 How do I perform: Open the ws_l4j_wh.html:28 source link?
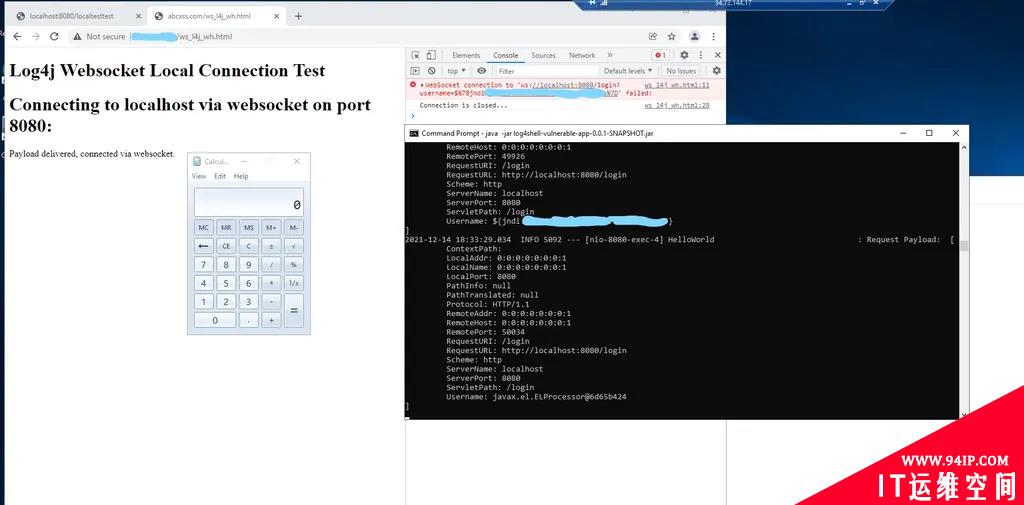pyautogui.click(x=677, y=105)
